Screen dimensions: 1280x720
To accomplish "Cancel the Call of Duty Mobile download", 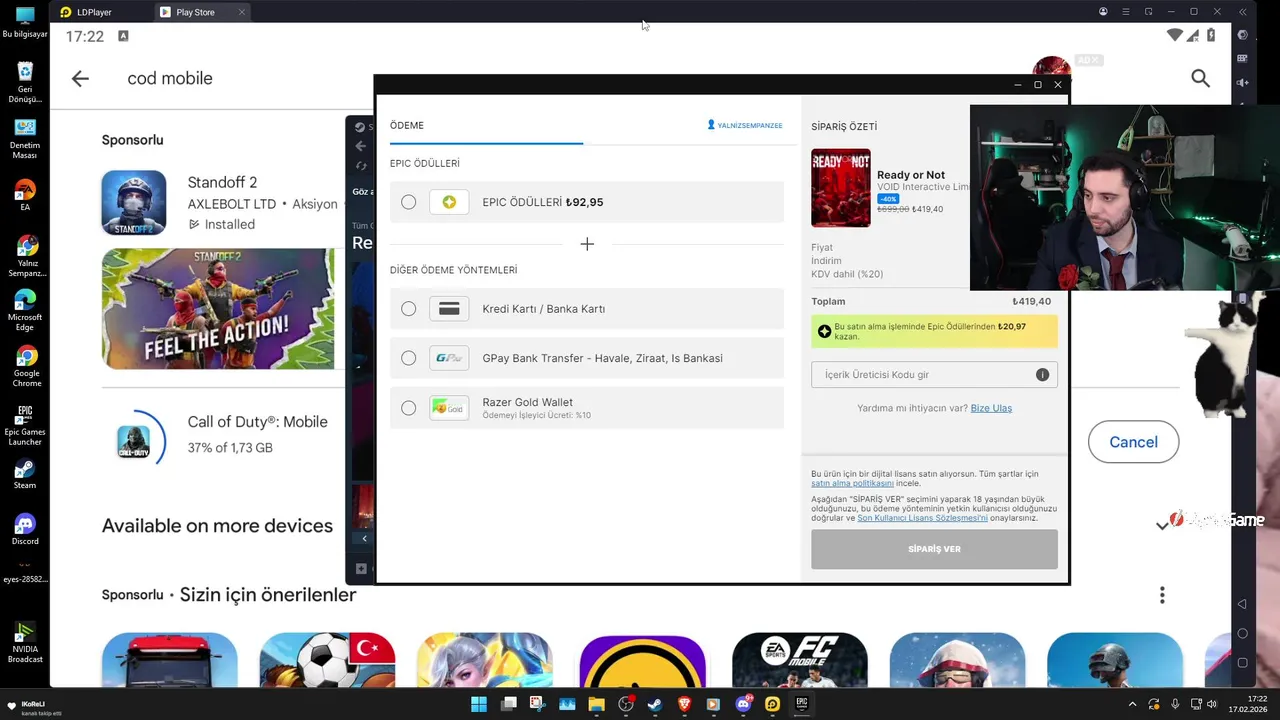I will coord(1133,442).
